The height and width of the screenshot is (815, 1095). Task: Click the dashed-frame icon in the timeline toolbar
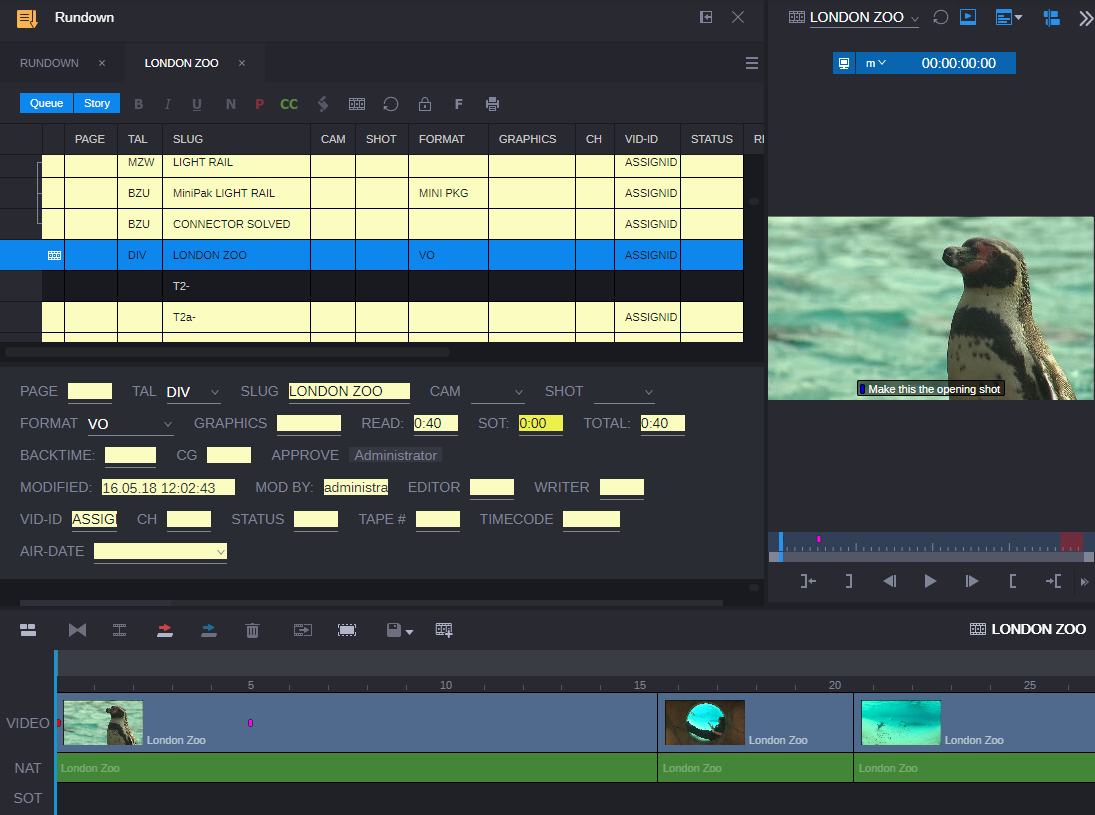coord(347,630)
